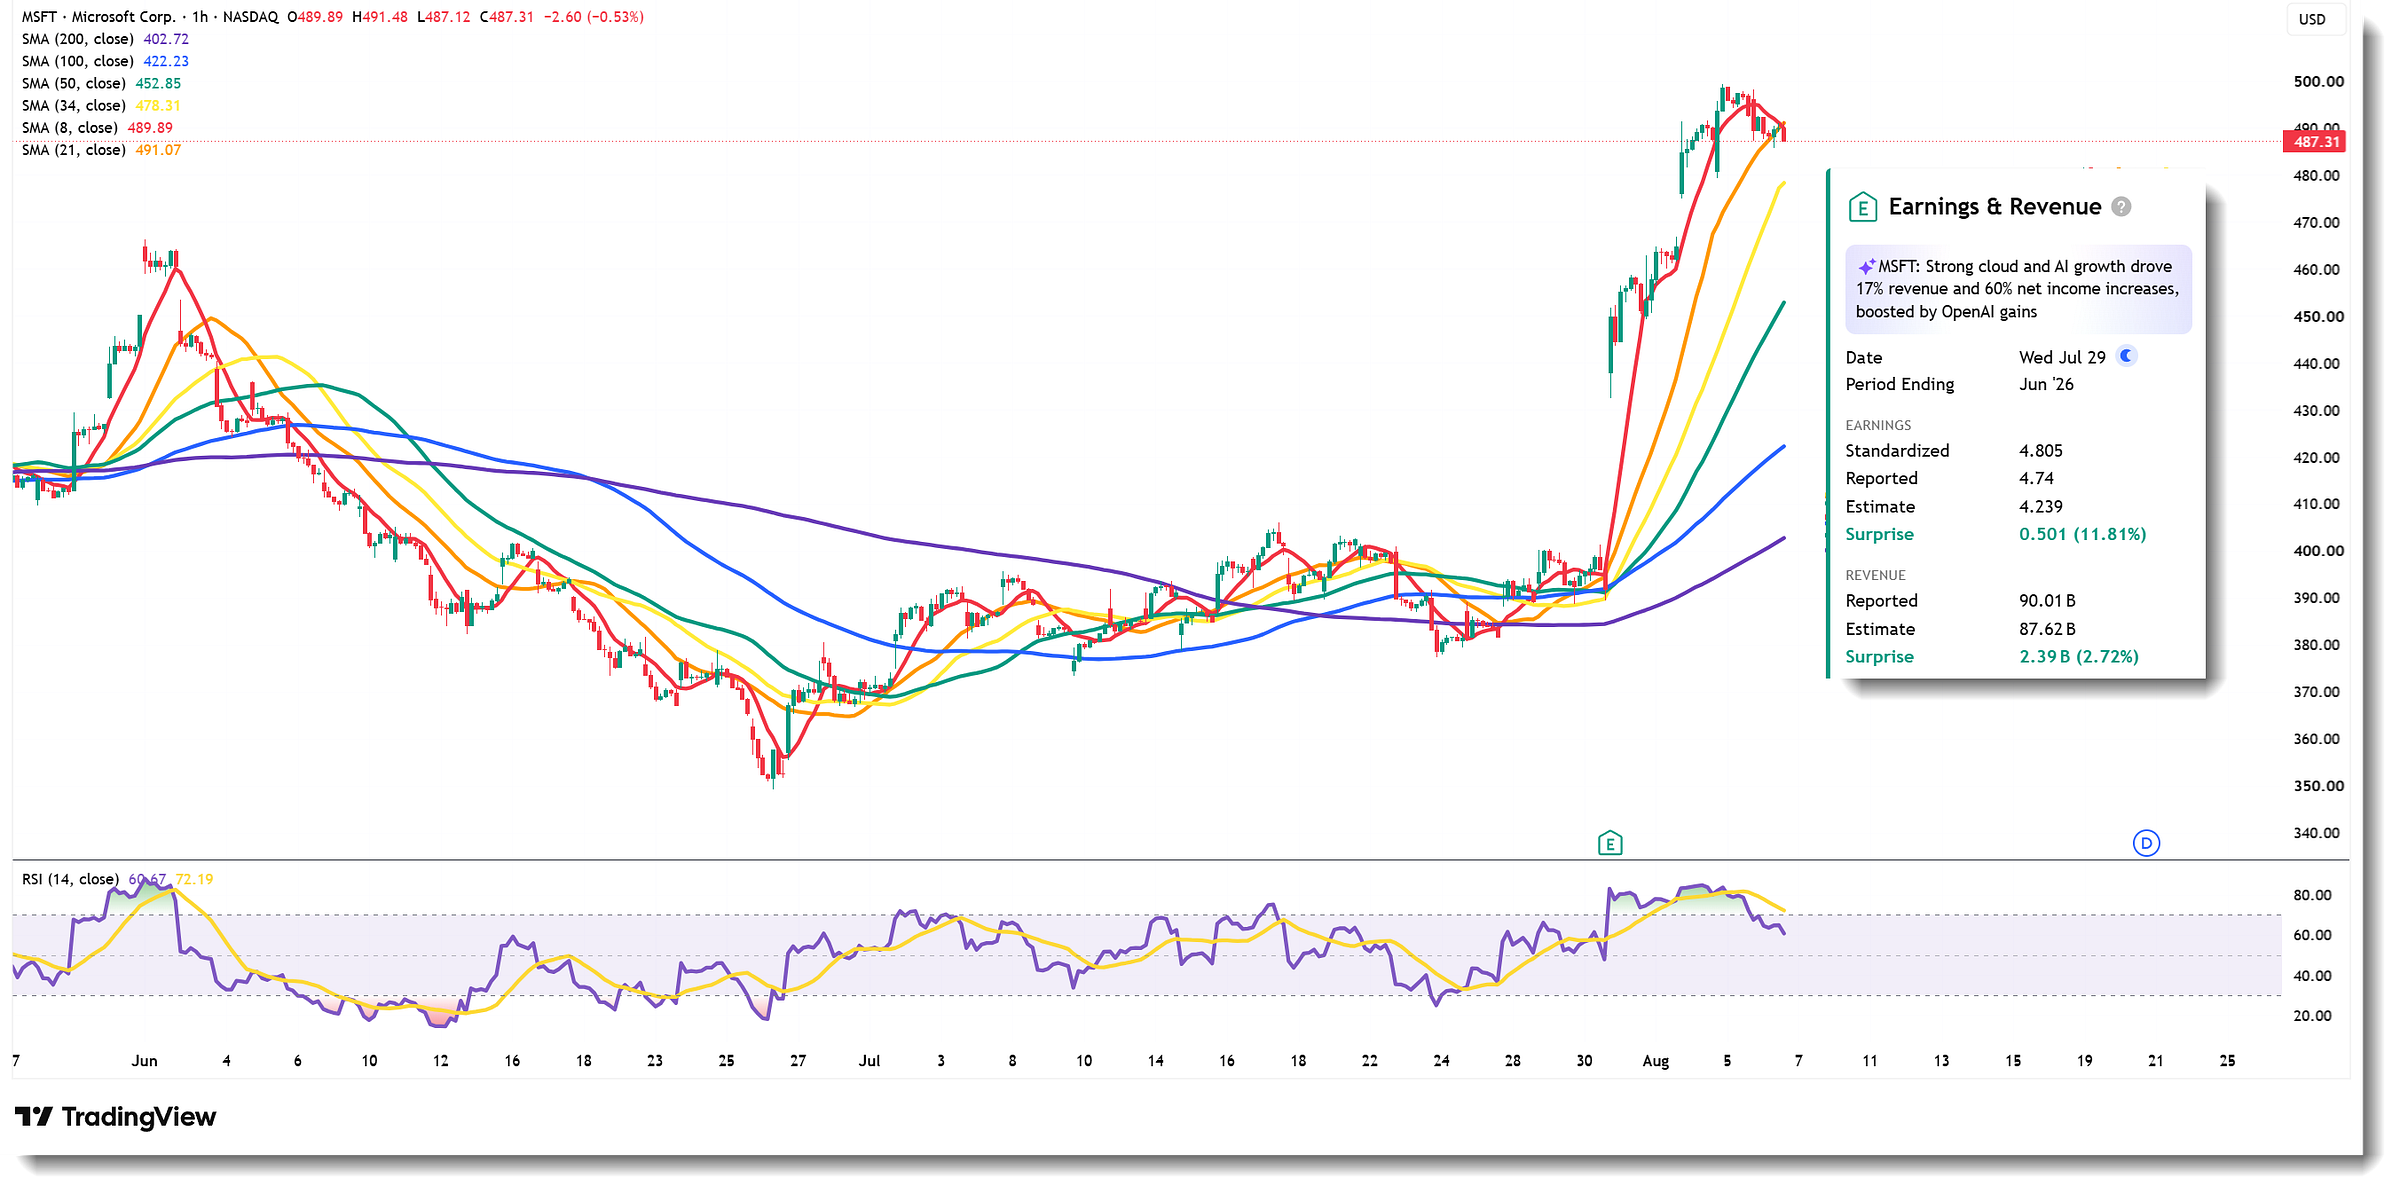Click the blue dividend 'D' marker on the timeline
The height and width of the screenshot is (1192, 2400).
tap(2146, 843)
